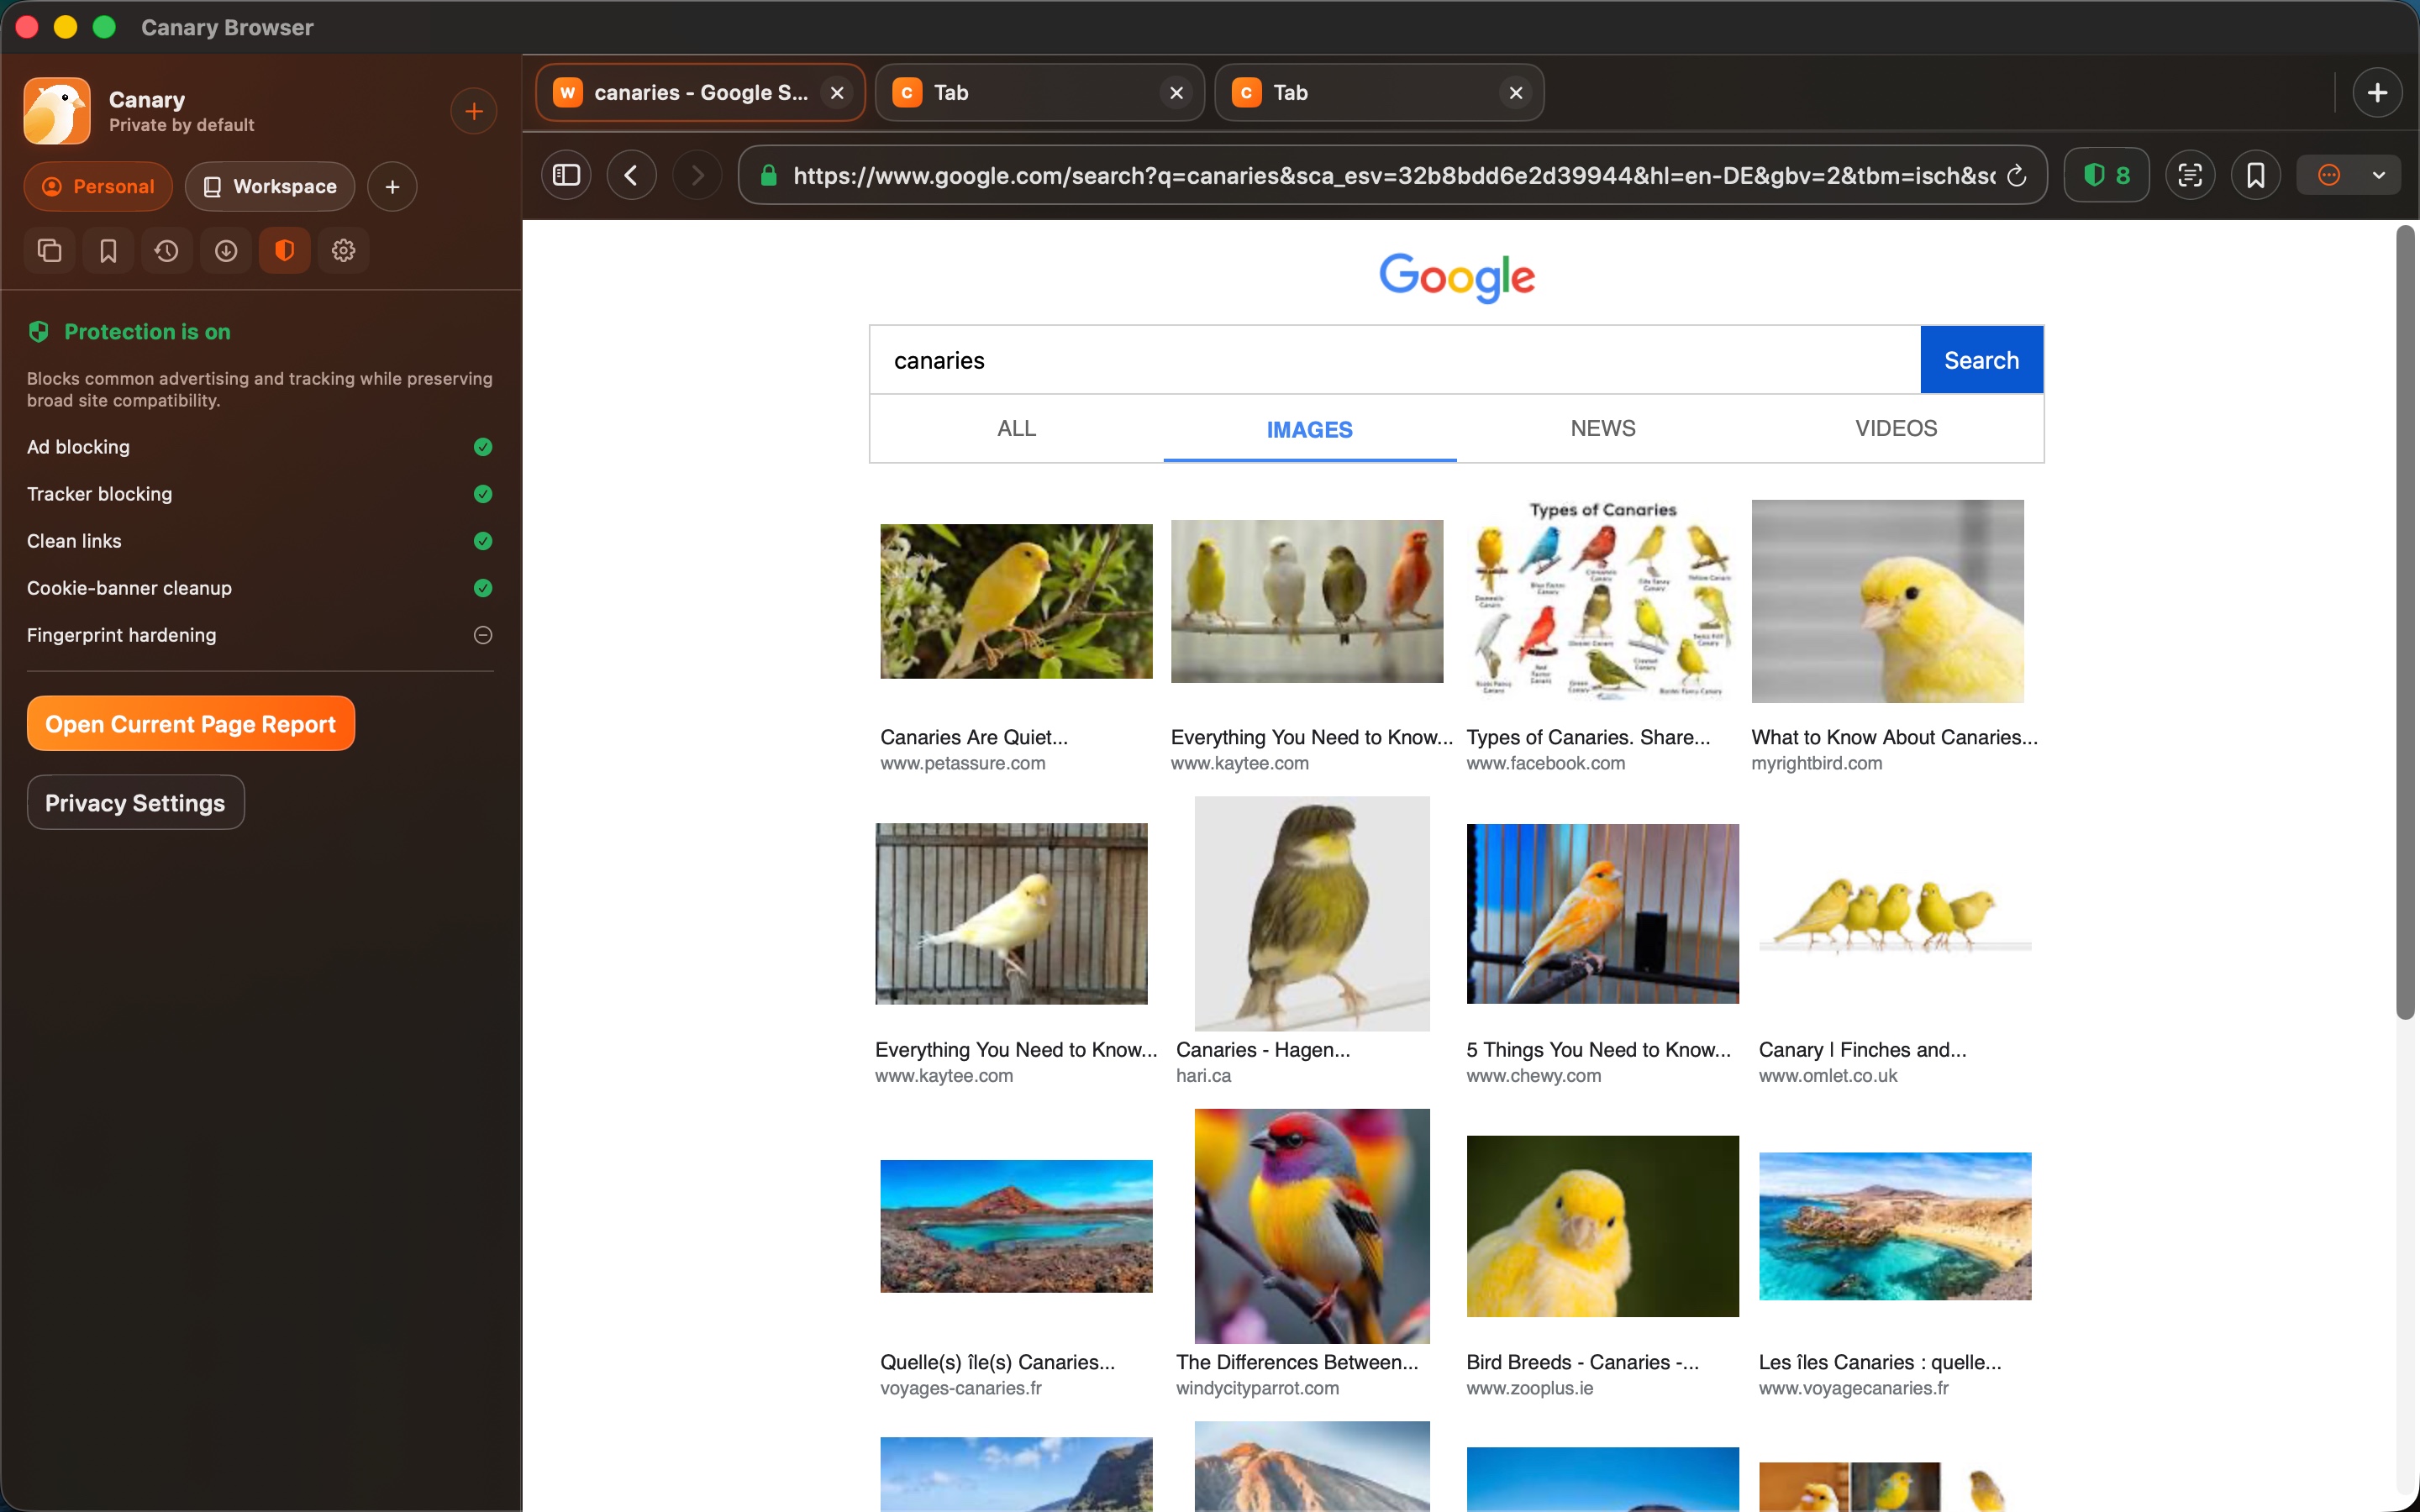Viewport: 2420px width, 1512px height.
Task: Toggle Tracker blocking status check
Action: 483,494
